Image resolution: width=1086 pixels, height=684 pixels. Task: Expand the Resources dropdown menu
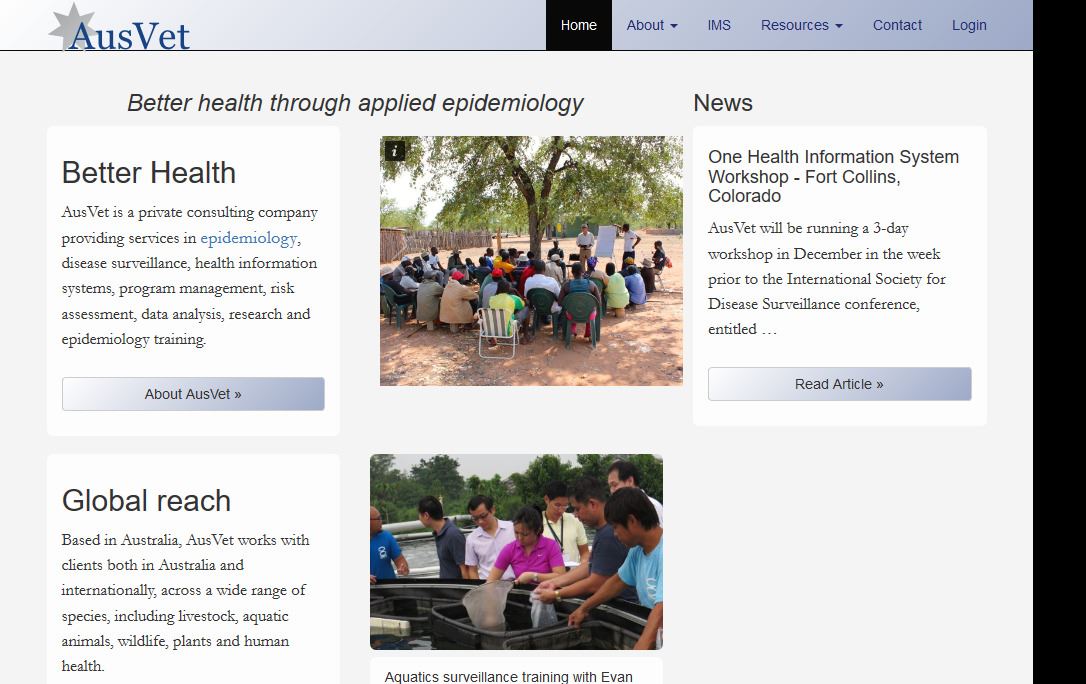click(x=801, y=25)
